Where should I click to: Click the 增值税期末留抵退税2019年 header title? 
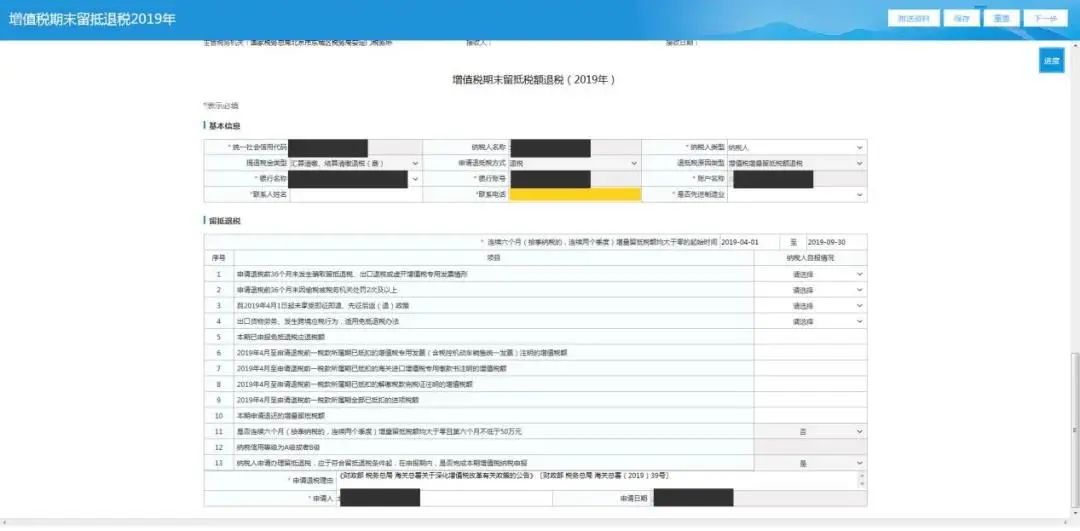[92, 19]
